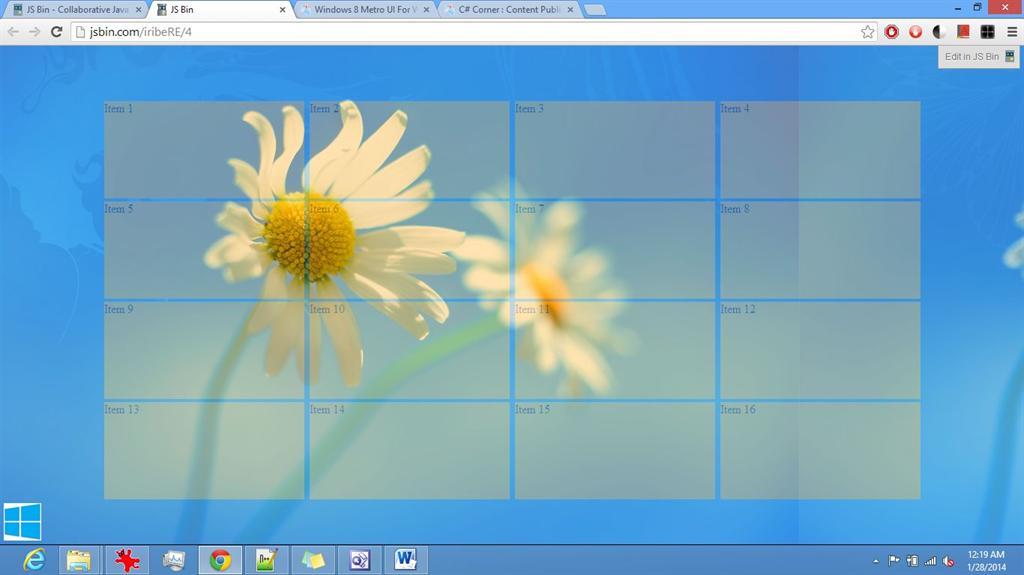Viewport: 1024px width, 575px height.
Task: Open the red splat app on taskbar
Action: coord(127,560)
